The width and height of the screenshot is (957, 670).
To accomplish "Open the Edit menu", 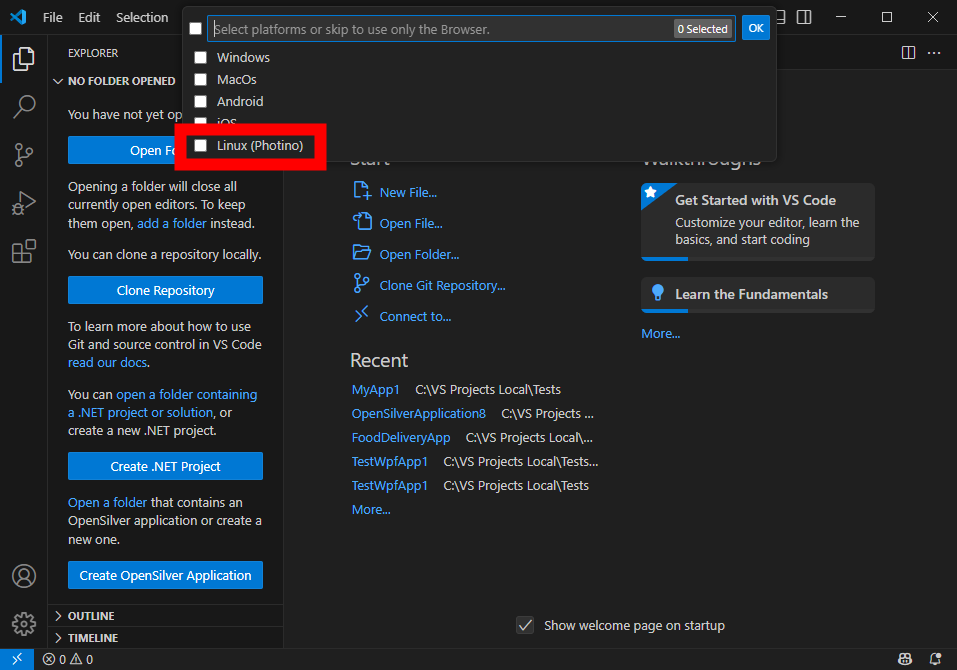I will tap(88, 17).
